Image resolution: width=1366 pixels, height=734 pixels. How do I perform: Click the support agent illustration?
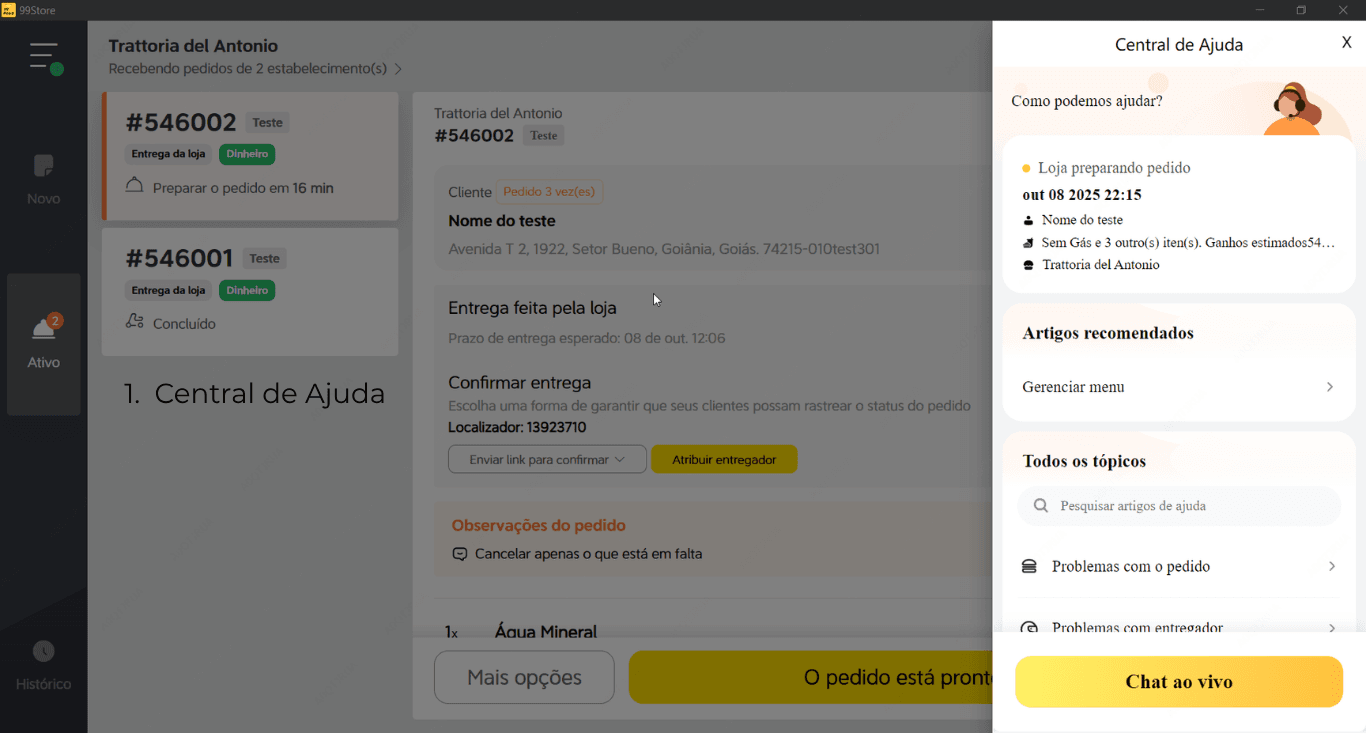[x=1292, y=107]
